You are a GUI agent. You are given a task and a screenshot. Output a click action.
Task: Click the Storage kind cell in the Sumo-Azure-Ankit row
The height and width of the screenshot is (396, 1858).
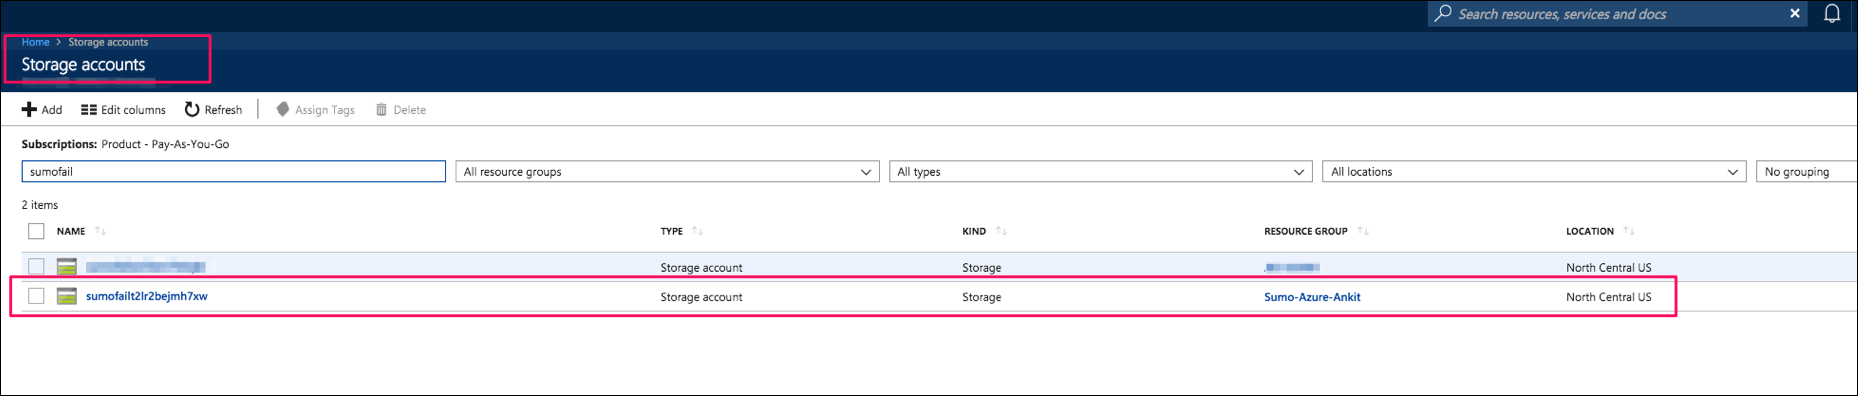[981, 297]
